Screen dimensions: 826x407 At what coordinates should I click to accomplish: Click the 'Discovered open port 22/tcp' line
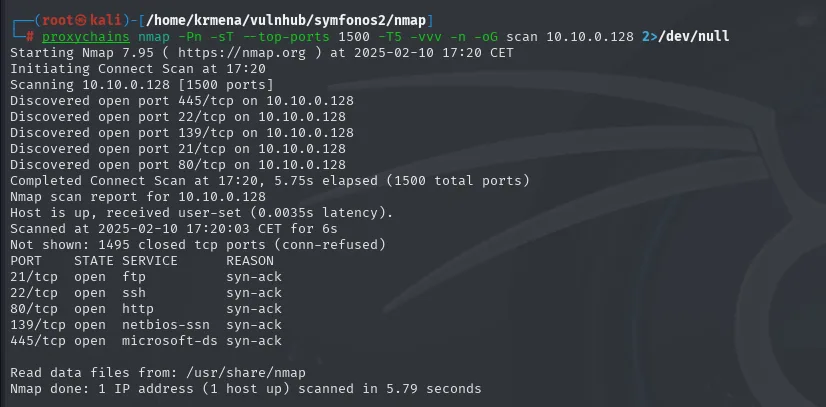[178, 117]
